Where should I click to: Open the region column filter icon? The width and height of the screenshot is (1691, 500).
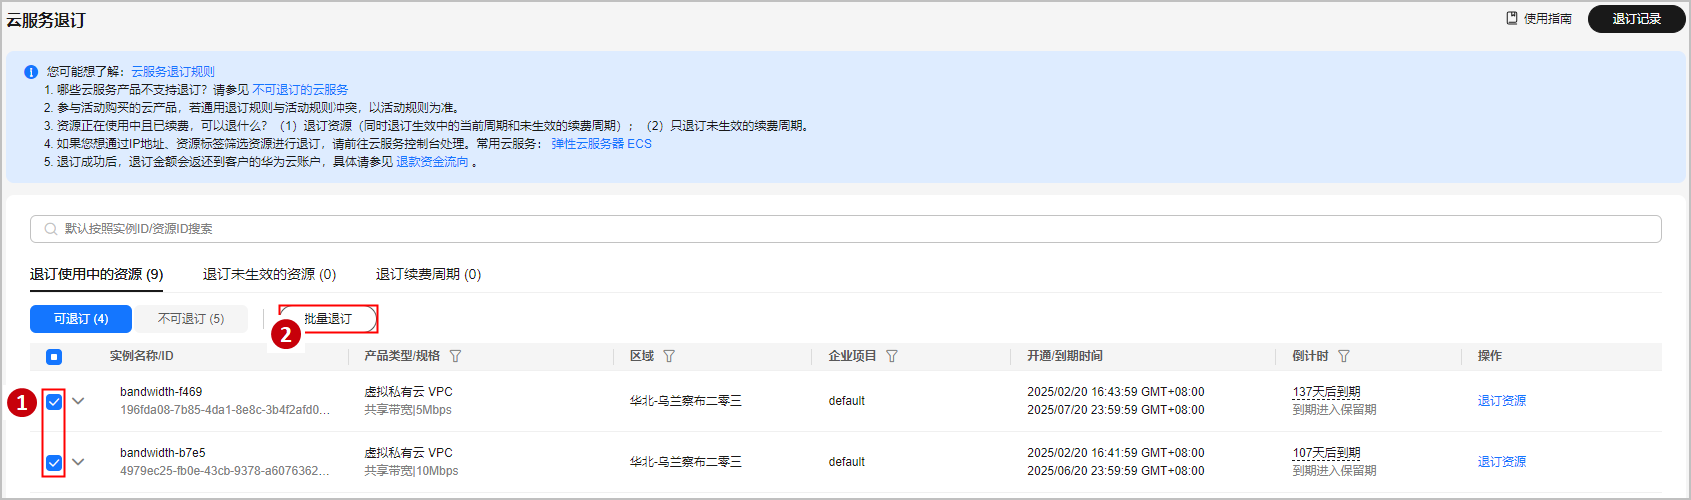coord(669,356)
